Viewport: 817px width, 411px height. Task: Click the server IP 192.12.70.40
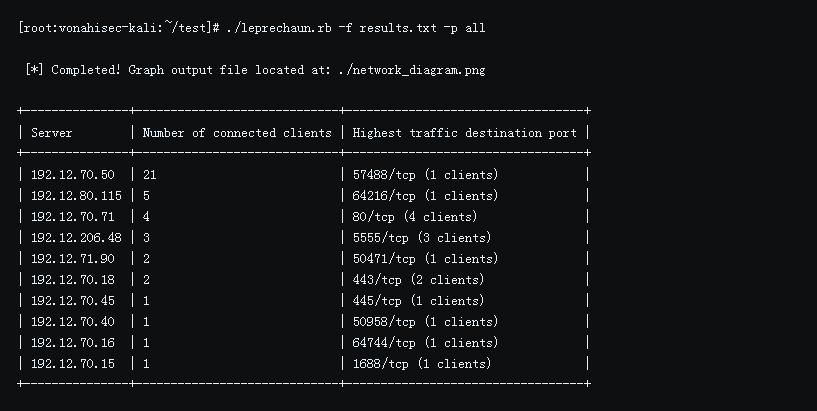[x=72, y=322]
